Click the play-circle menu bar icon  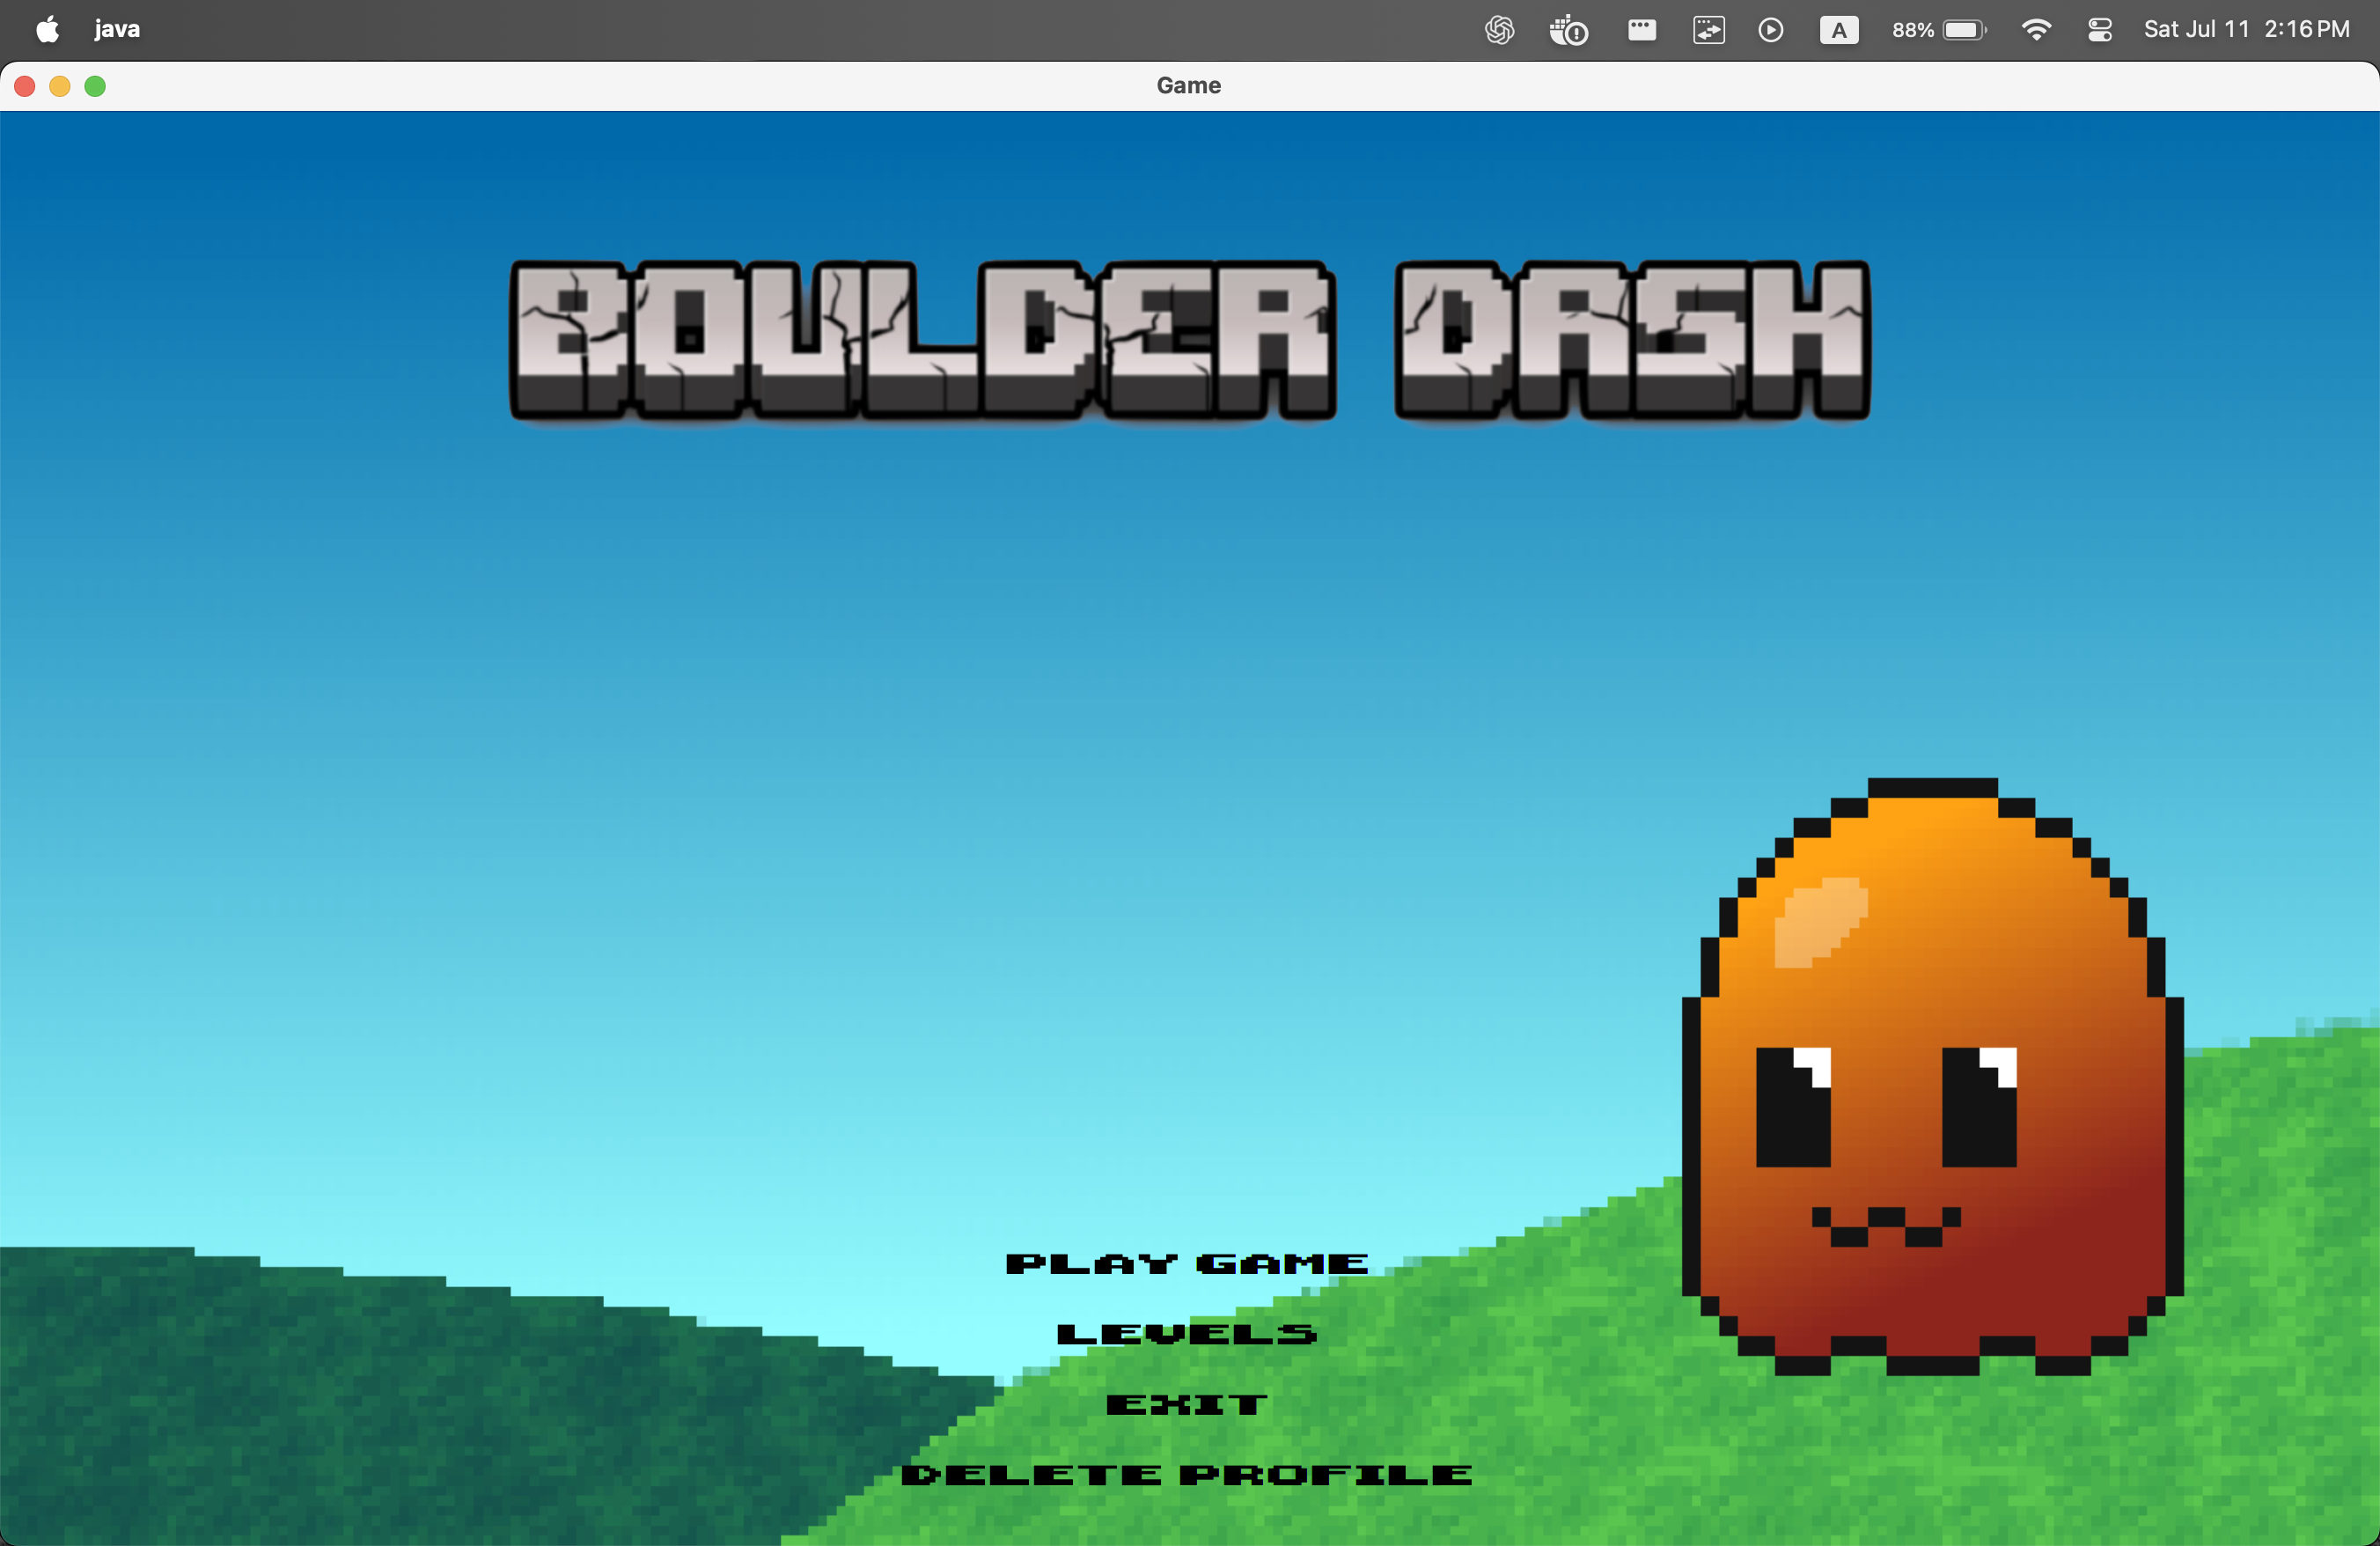(1770, 30)
